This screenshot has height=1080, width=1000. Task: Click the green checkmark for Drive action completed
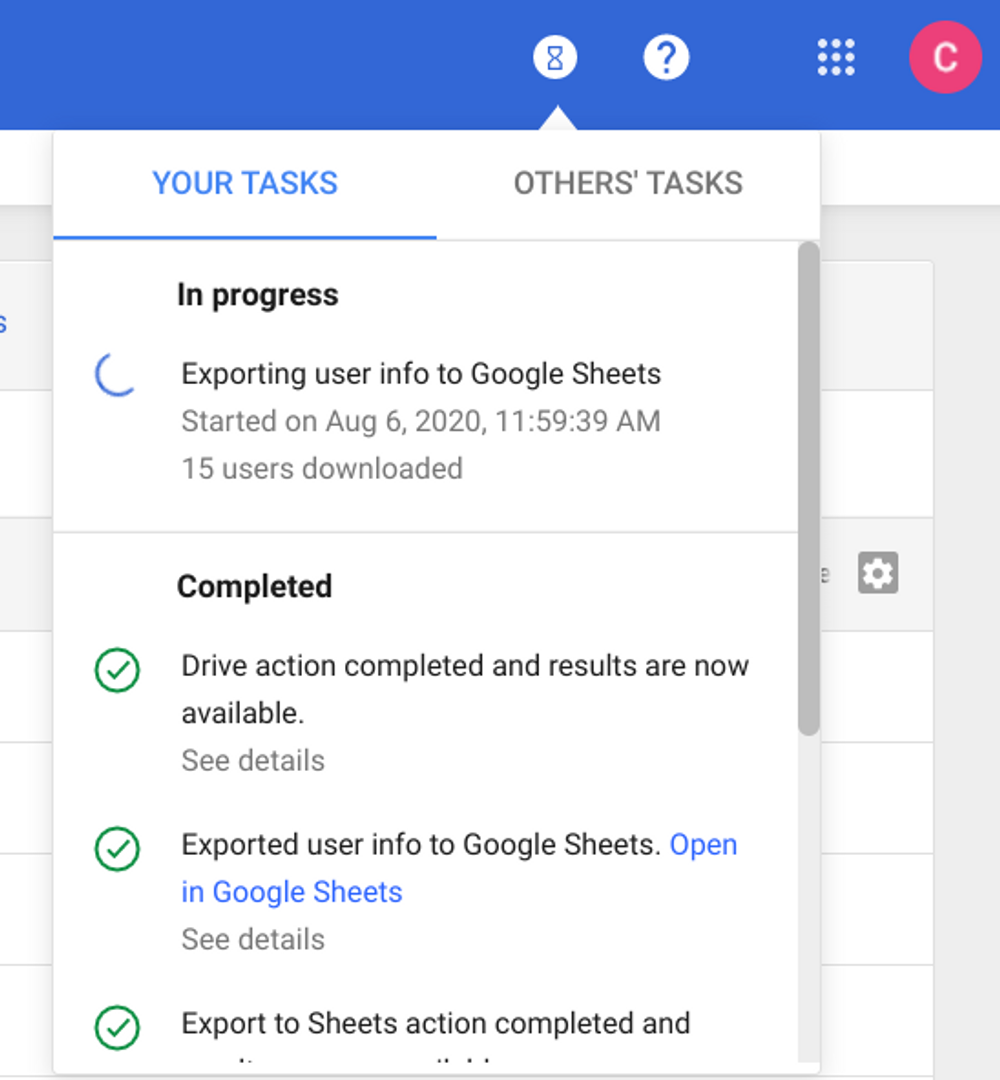click(x=117, y=669)
